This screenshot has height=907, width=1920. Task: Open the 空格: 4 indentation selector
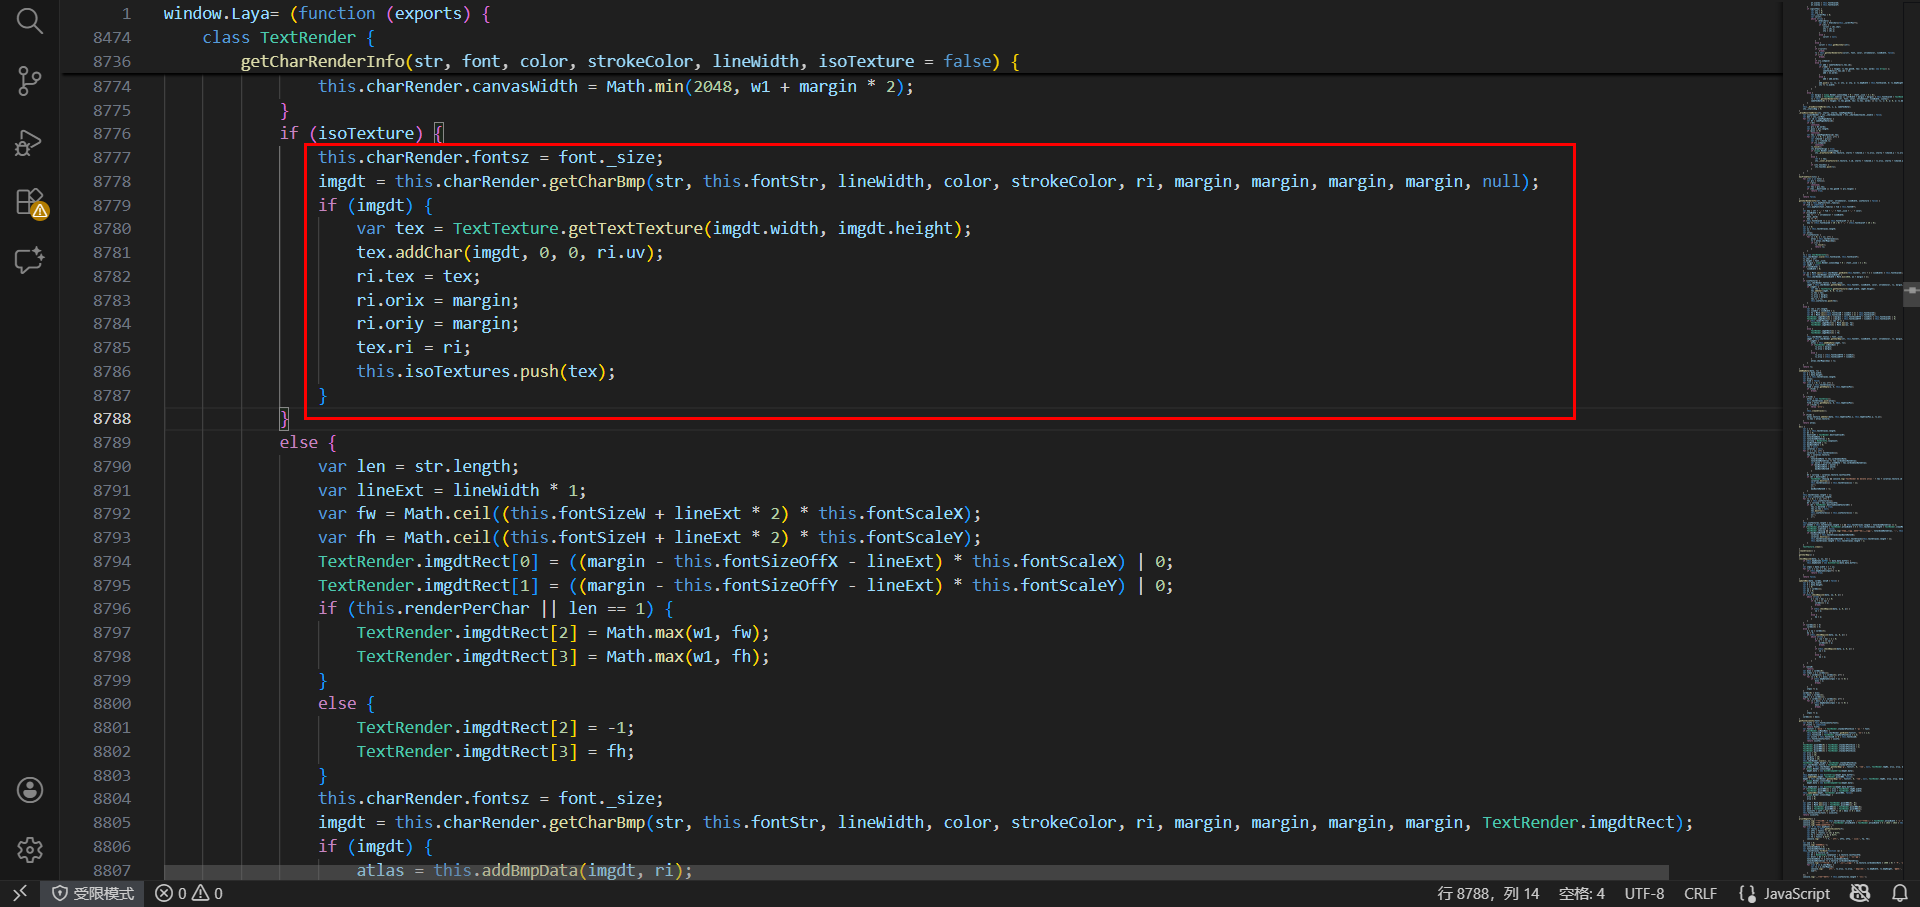pos(1581,893)
